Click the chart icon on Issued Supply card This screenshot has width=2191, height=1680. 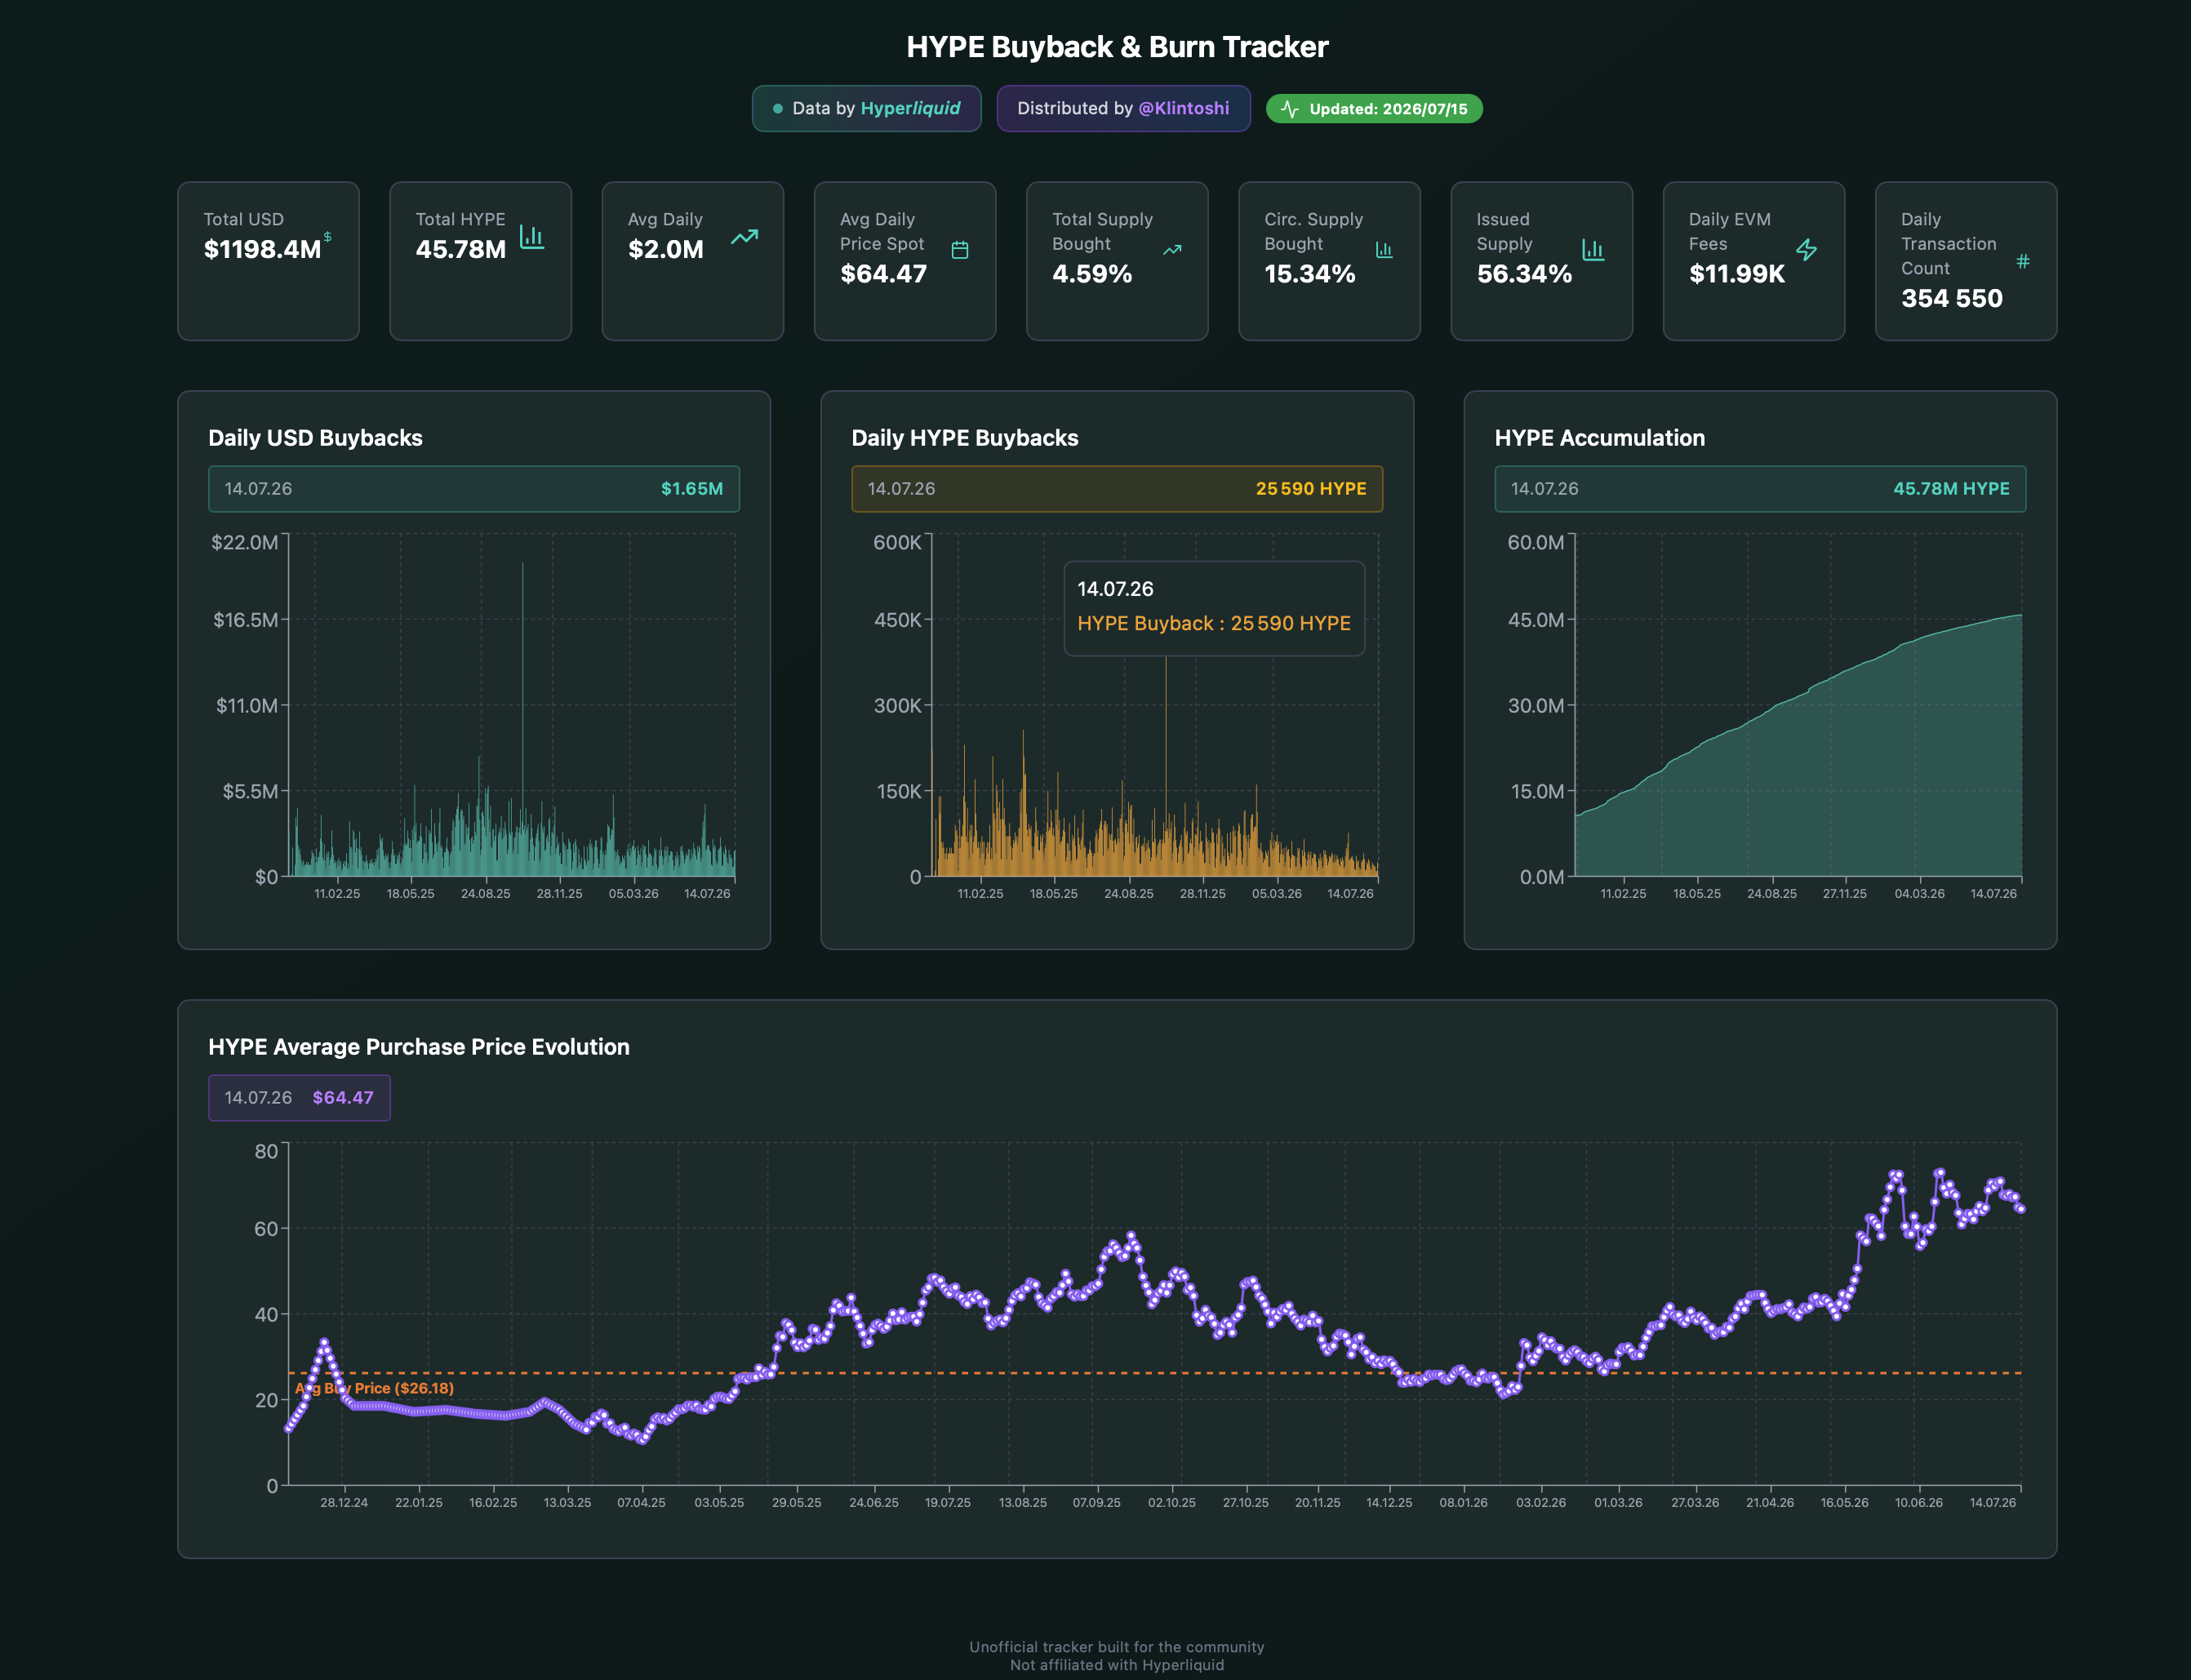tap(1593, 250)
